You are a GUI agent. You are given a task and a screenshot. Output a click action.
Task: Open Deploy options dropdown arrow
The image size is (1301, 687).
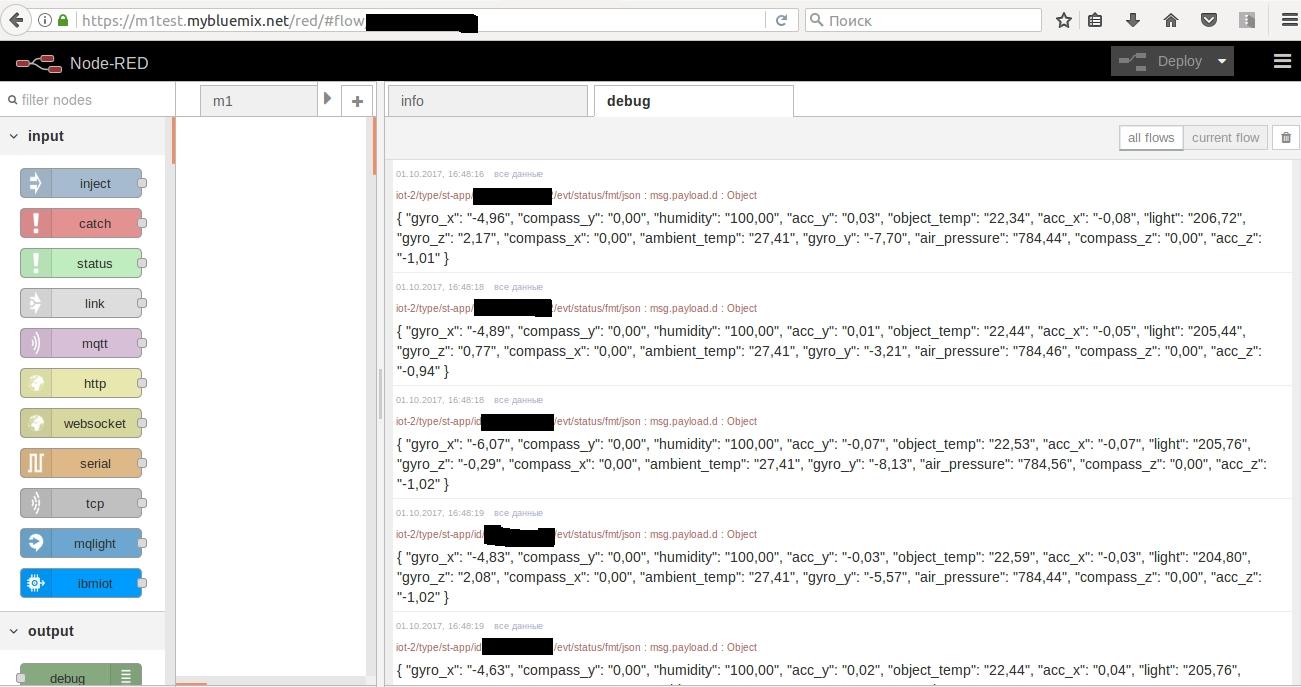(1221, 61)
